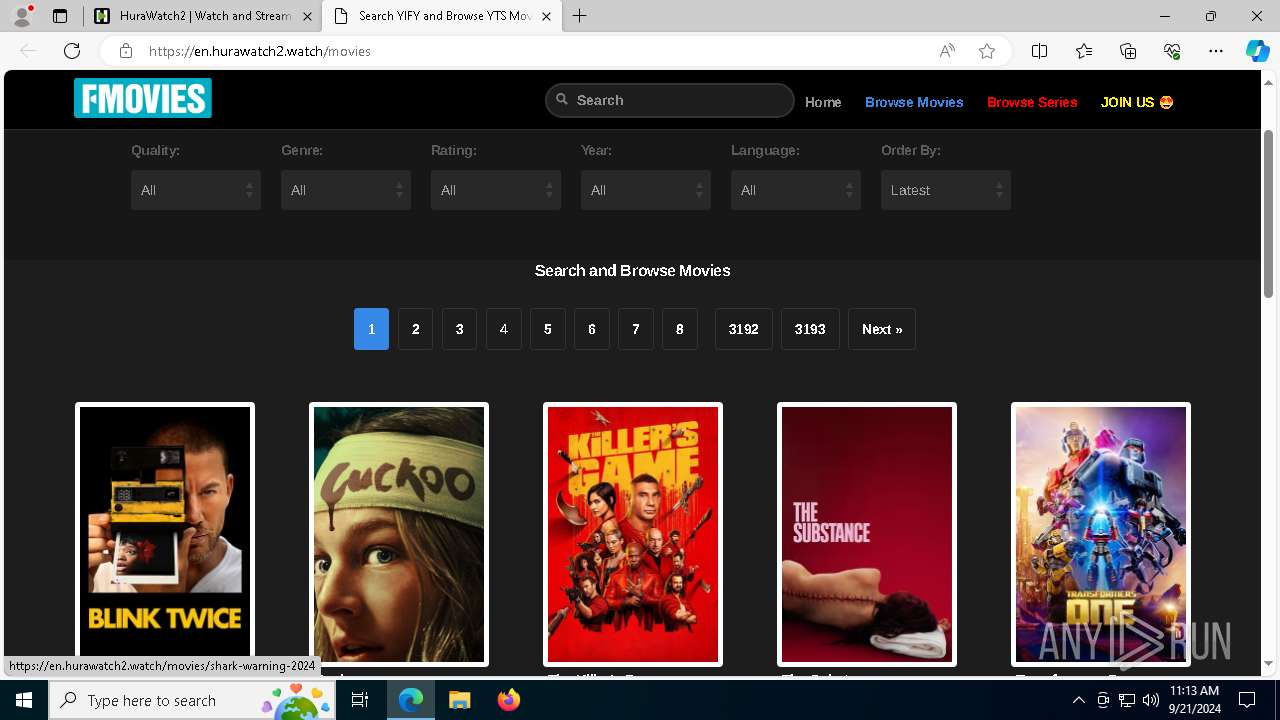
Task: Open the Copilot sidebar icon
Action: (x=1257, y=51)
